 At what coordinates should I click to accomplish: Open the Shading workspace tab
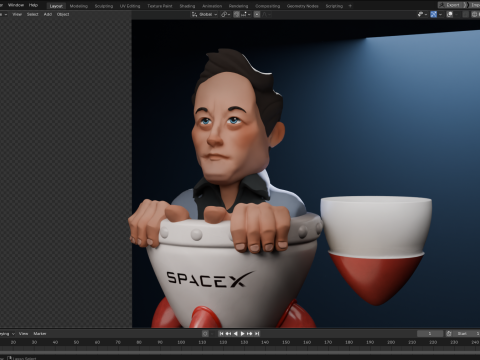pyautogui.click(x=187, y=6)
